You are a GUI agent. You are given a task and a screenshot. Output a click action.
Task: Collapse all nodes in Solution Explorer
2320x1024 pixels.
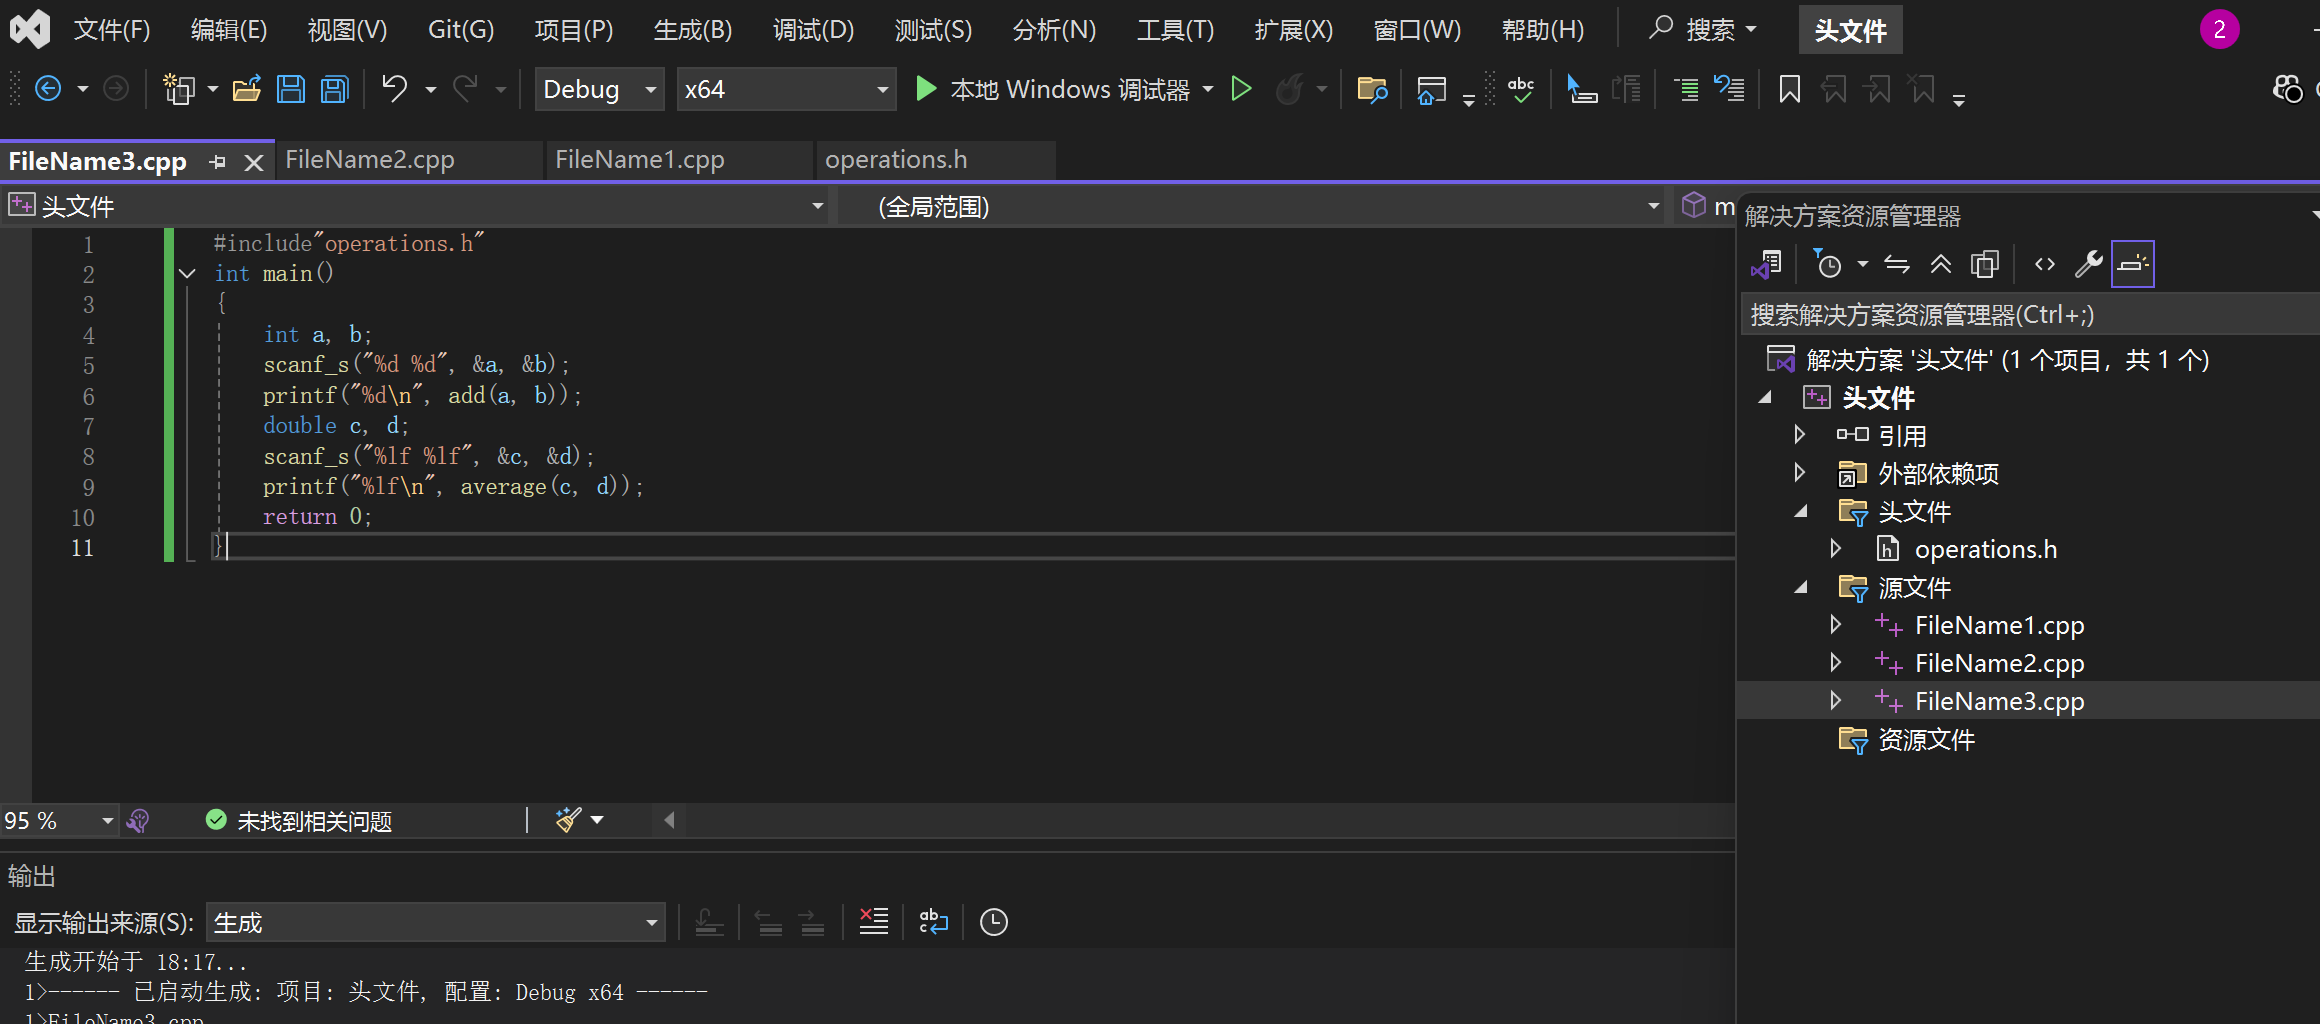tap(1941, 264)
